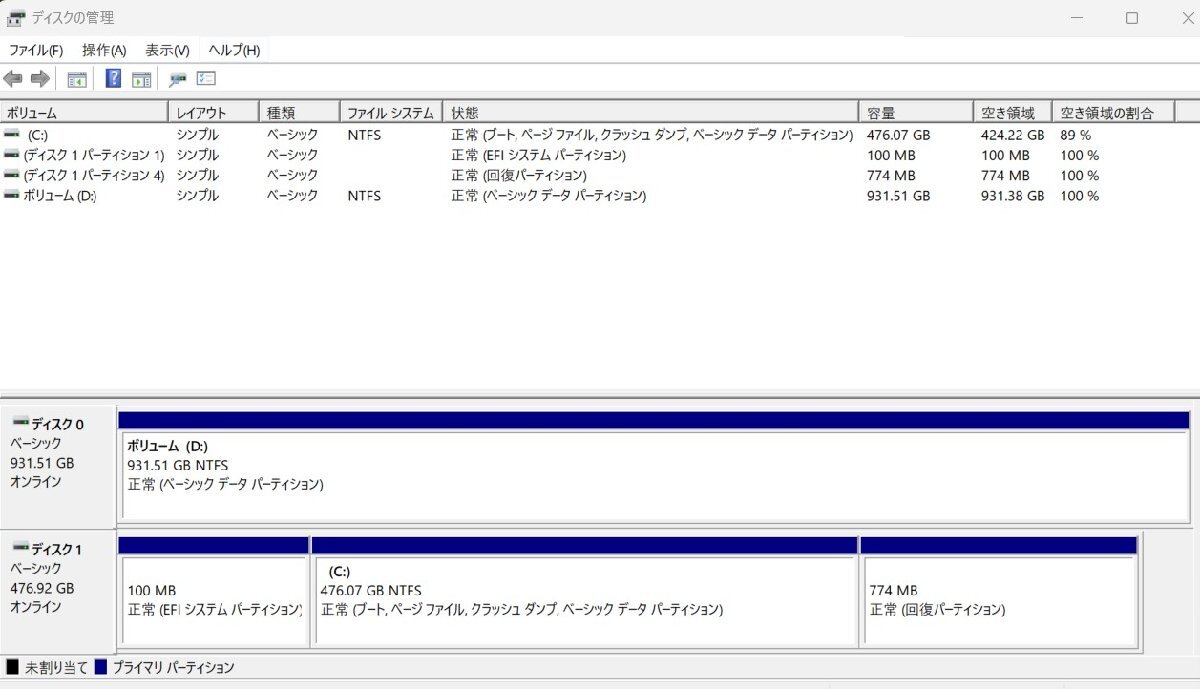1200x689 pixels.
Task: Click the ディスク 0 drive icon
Action: tap(22, 421)
